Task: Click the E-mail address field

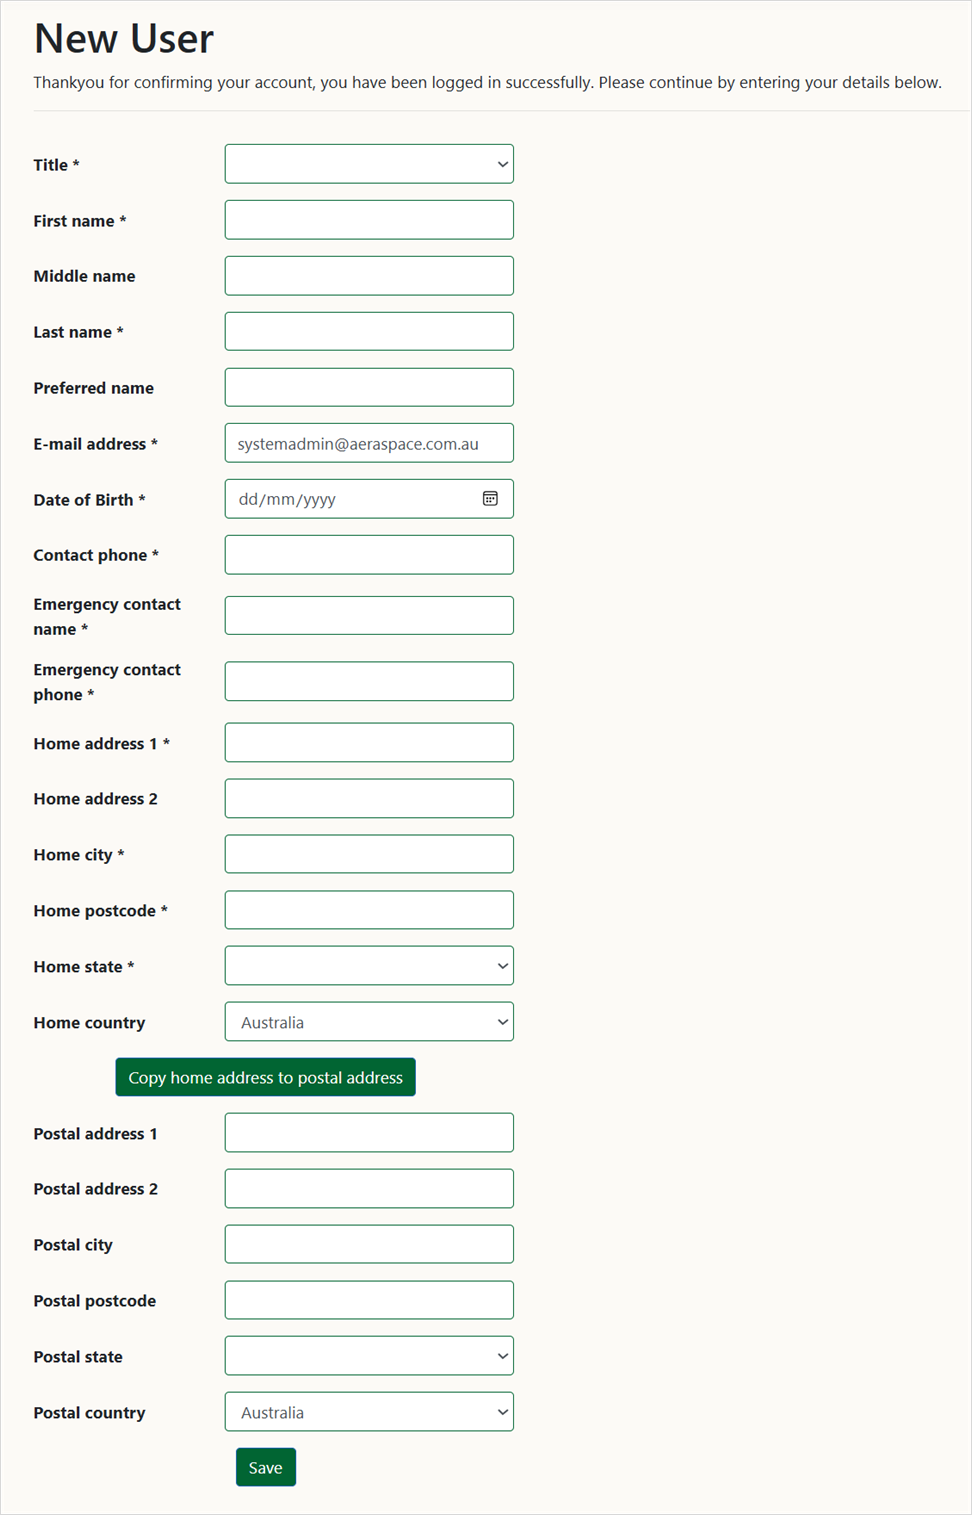Action: tap(369, 443)
